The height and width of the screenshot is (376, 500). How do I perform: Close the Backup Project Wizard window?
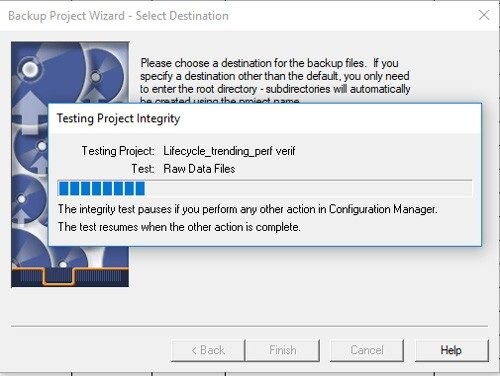484,15
